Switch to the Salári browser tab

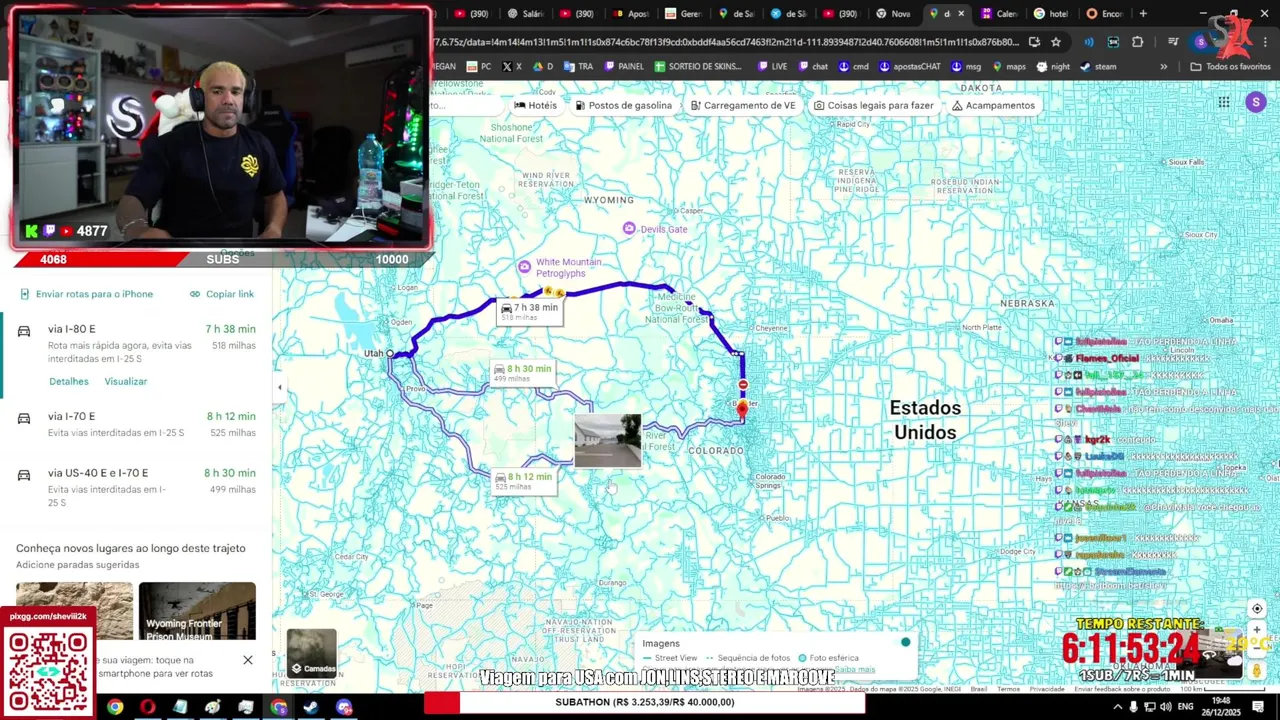525,14
